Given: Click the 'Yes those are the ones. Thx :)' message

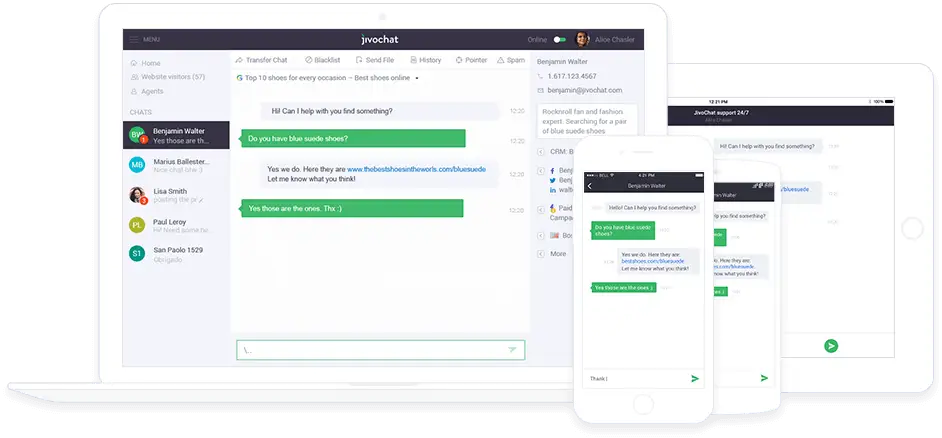Looking at the screenshot, I should (x=352, y=208).
